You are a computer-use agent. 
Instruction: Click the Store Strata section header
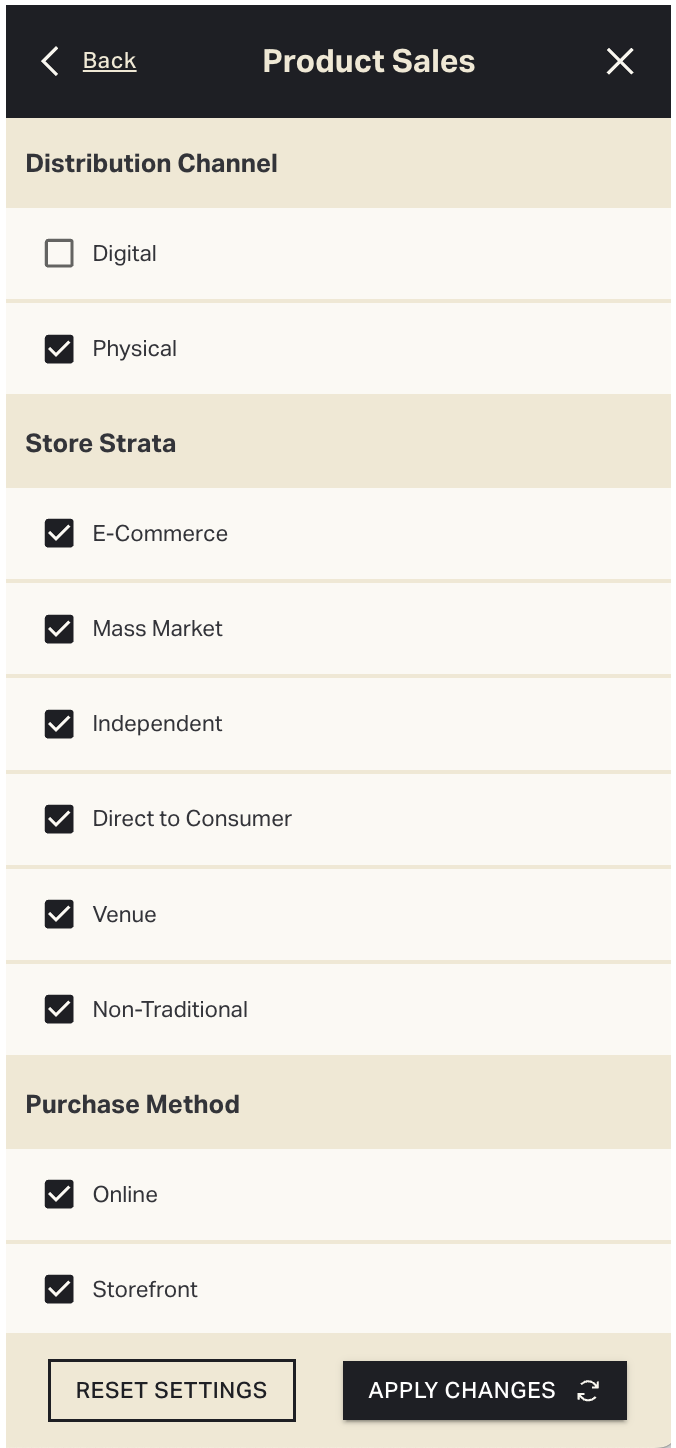(x=101, y=443)
